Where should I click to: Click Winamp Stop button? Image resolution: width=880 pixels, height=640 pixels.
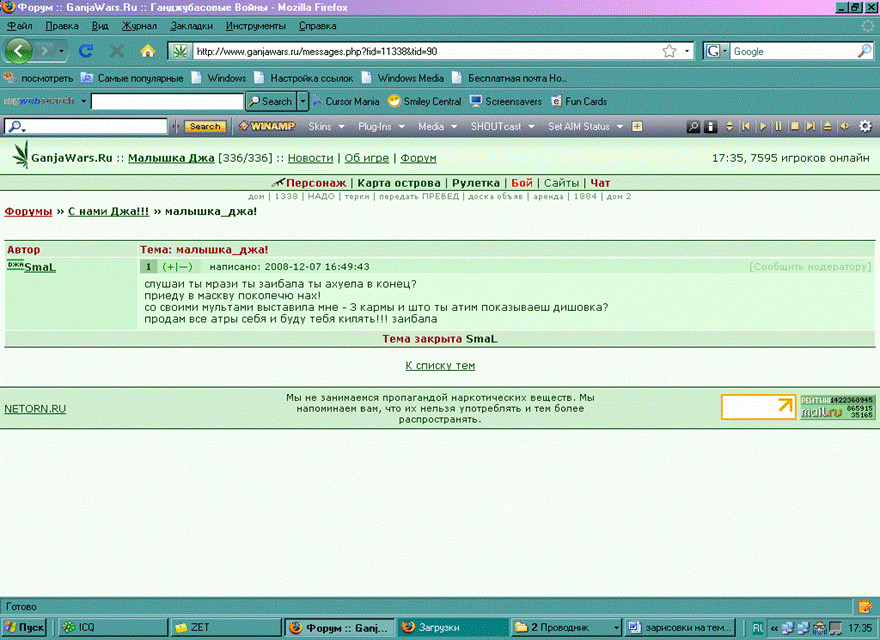(794, 126)
